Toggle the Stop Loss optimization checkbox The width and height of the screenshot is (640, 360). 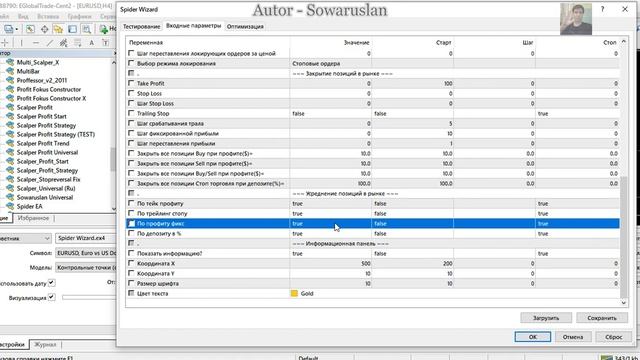(131, 93)
